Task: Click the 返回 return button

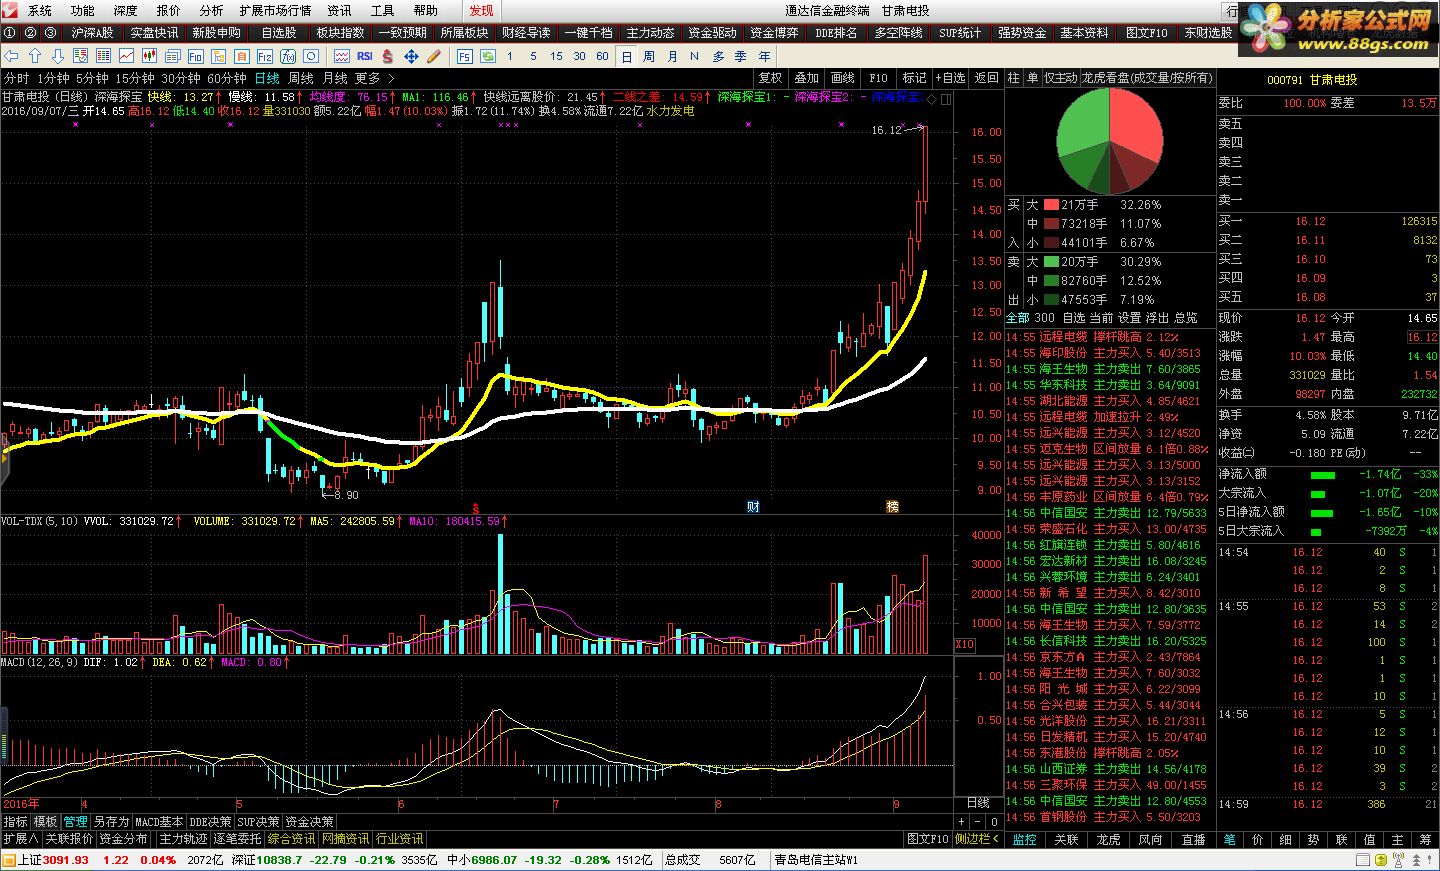Action: coord(986,78)
